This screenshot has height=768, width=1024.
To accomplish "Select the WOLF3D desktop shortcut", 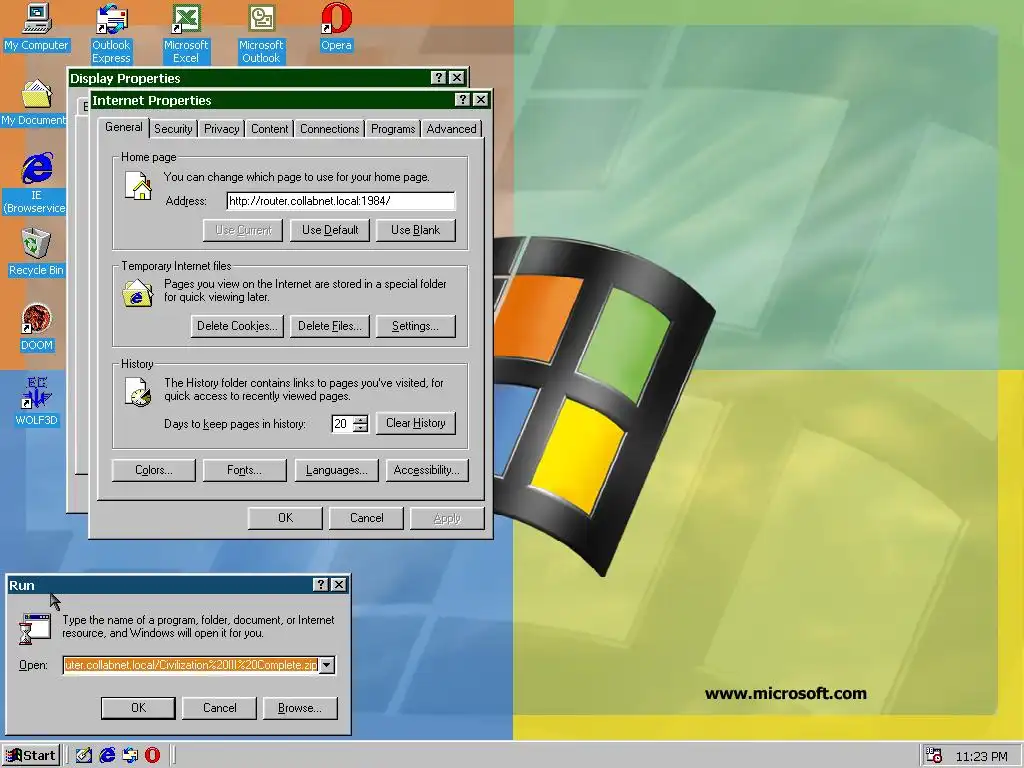I will 36,402.
